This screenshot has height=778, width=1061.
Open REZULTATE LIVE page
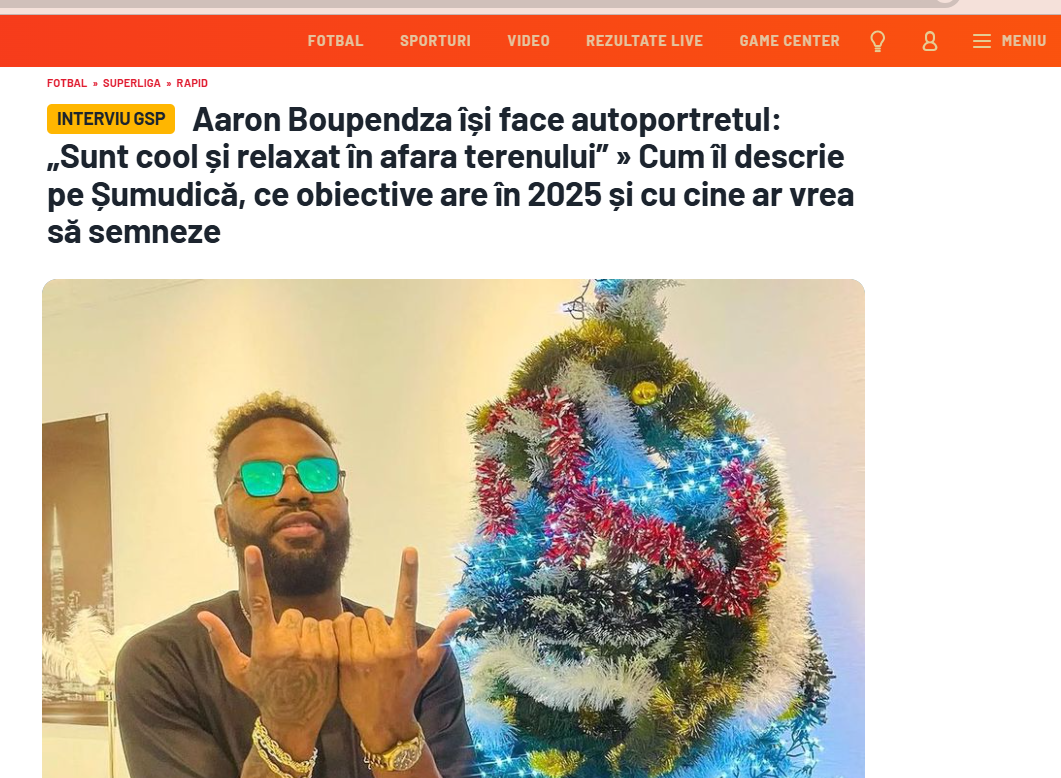point(644,41)
